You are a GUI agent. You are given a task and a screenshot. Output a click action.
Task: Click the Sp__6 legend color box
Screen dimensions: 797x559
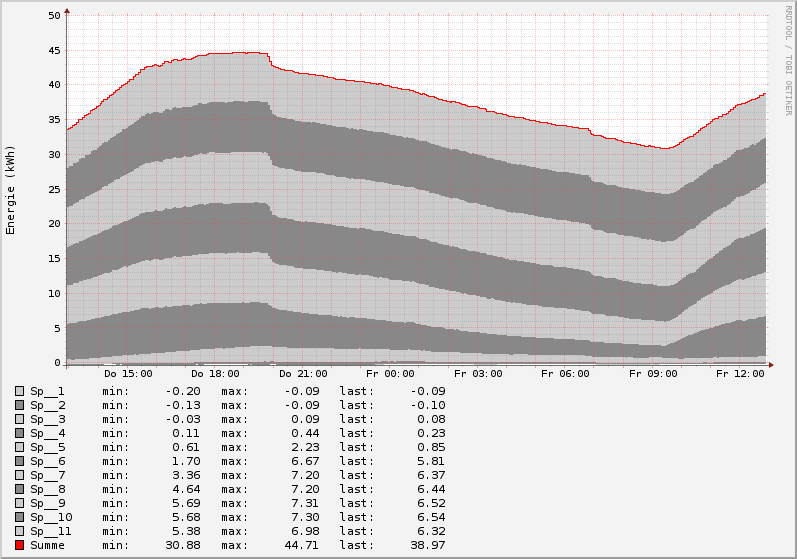[19, 461]
